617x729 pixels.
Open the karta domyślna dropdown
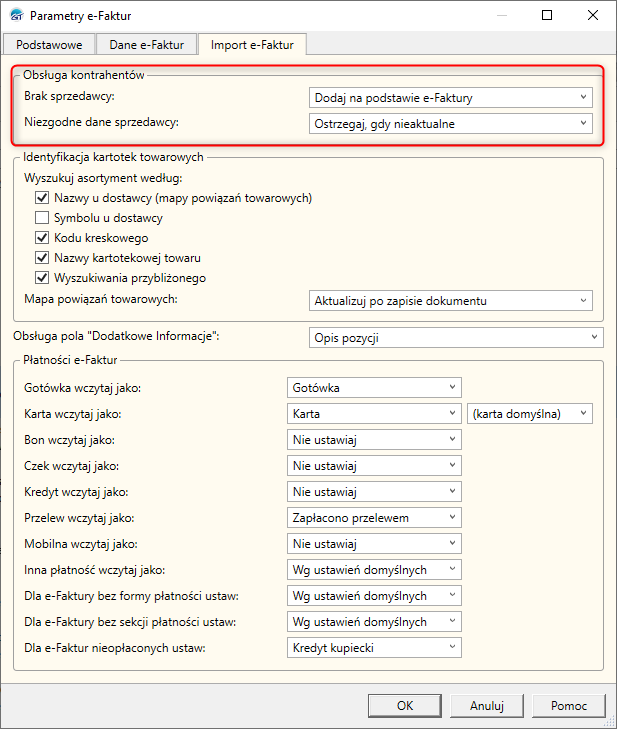pos(530,413)
